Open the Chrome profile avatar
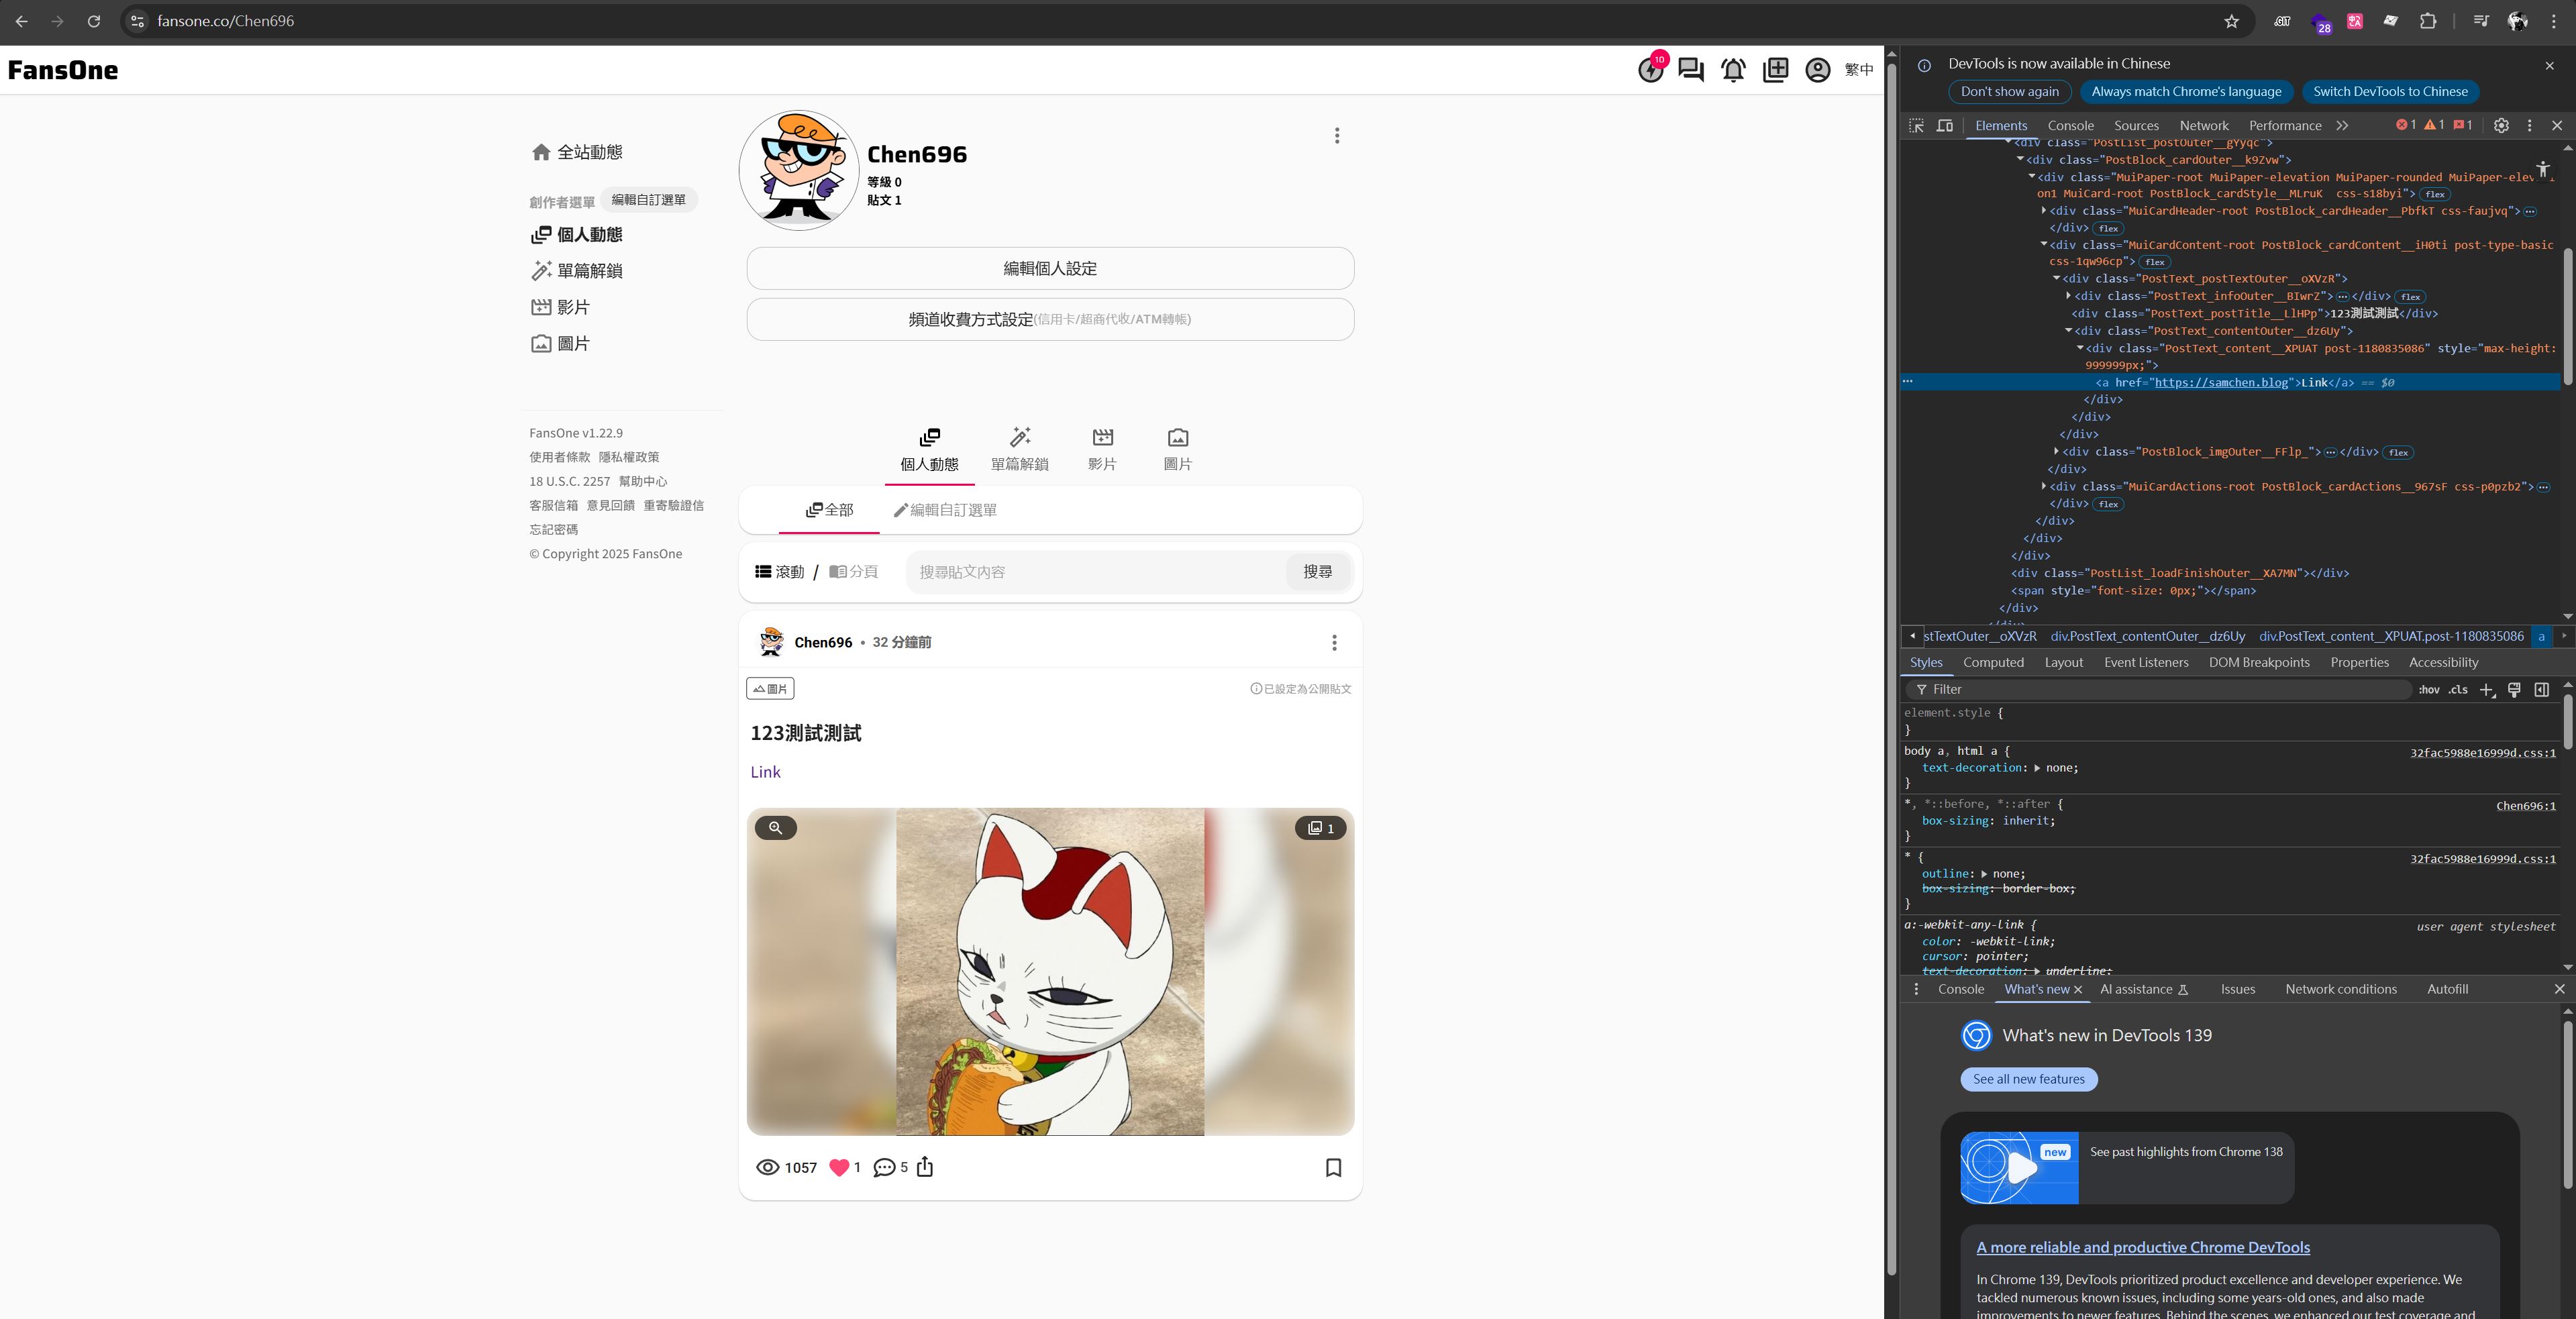 [x=2518, y=21]
